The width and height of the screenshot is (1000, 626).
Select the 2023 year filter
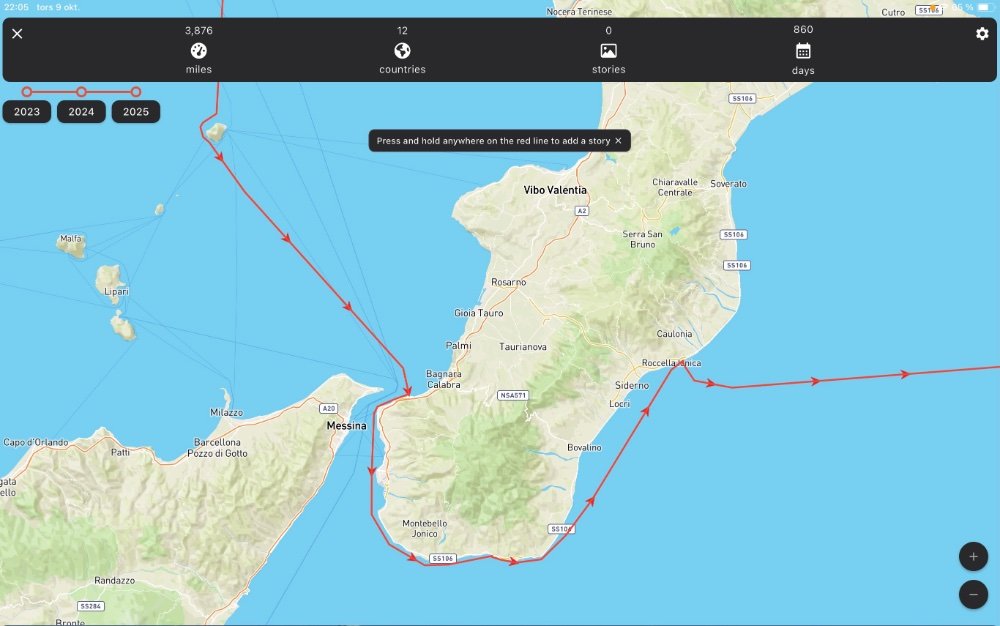tap(27, 112)
